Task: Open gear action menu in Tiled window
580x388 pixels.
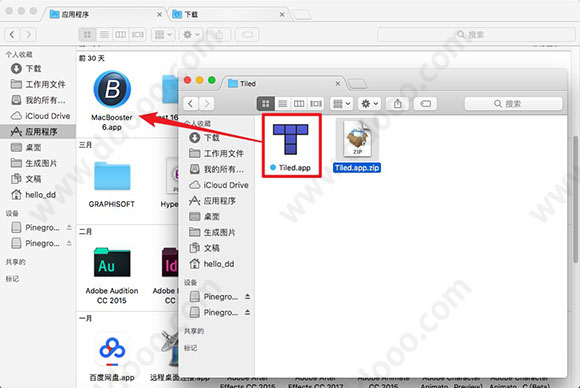Action: pyautogui.click(x=369, y=104)
